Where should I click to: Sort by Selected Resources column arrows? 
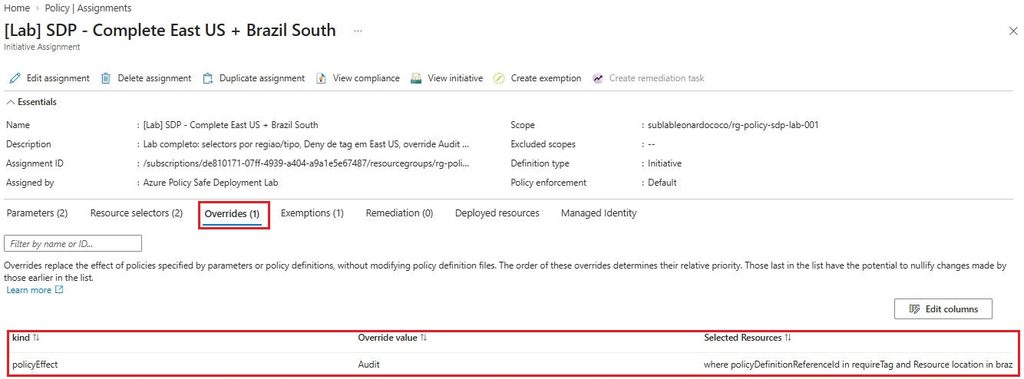[788, 338]
